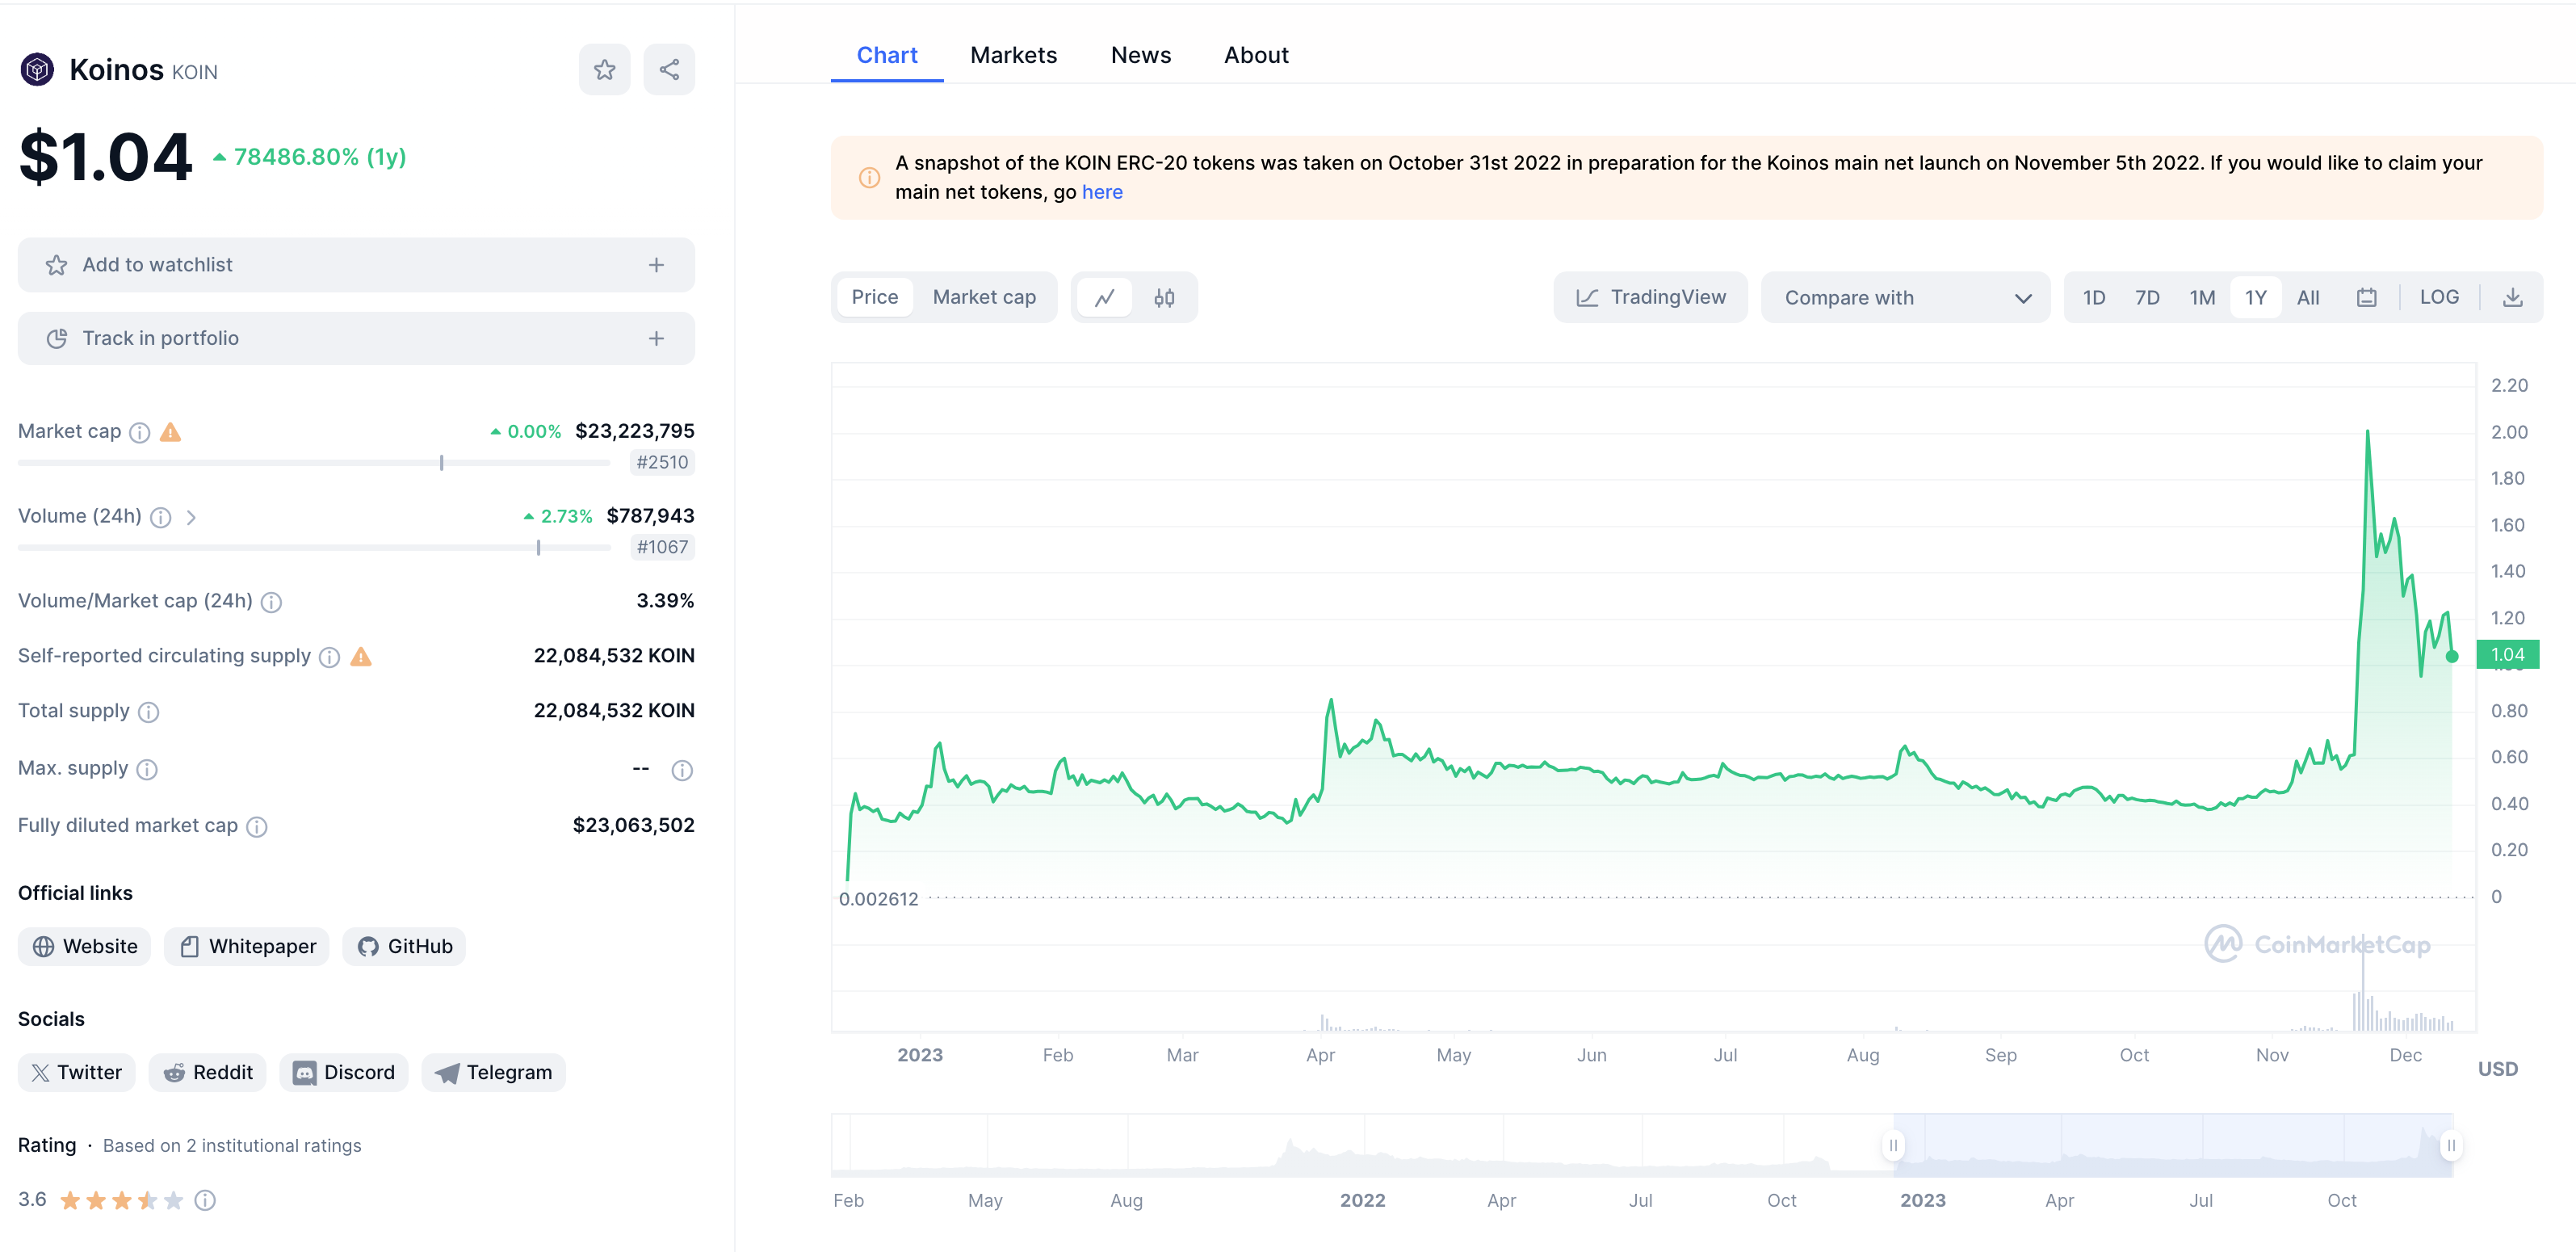2576x1252 pixels.
Task: Click the Market cap info icon
Action: pos(140,432)
